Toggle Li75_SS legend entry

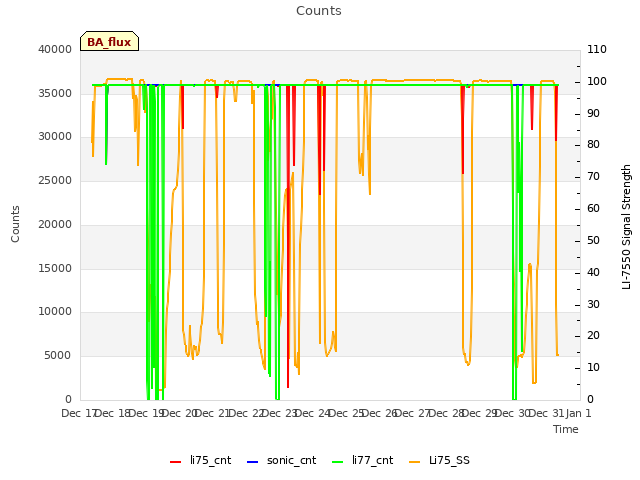(x=439, y=461)
